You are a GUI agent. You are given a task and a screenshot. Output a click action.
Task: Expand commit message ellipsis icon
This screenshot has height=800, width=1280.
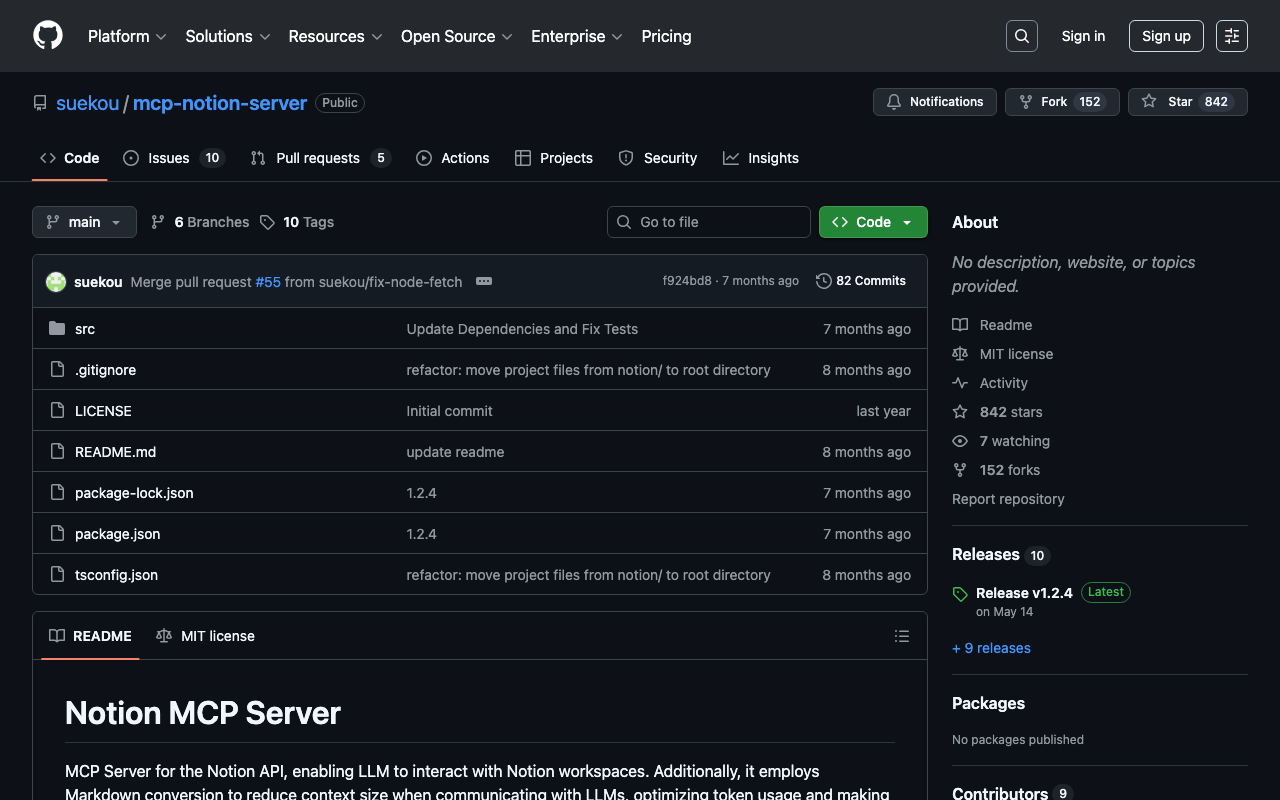pos(484,282)
